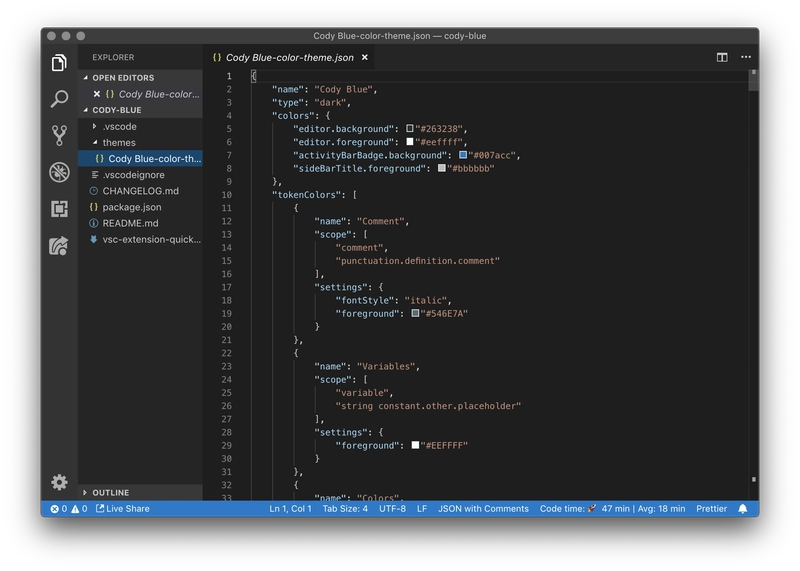800x571 pixels.
Task: Change encoding via UTF-8 status item
Action: (392, 509)
